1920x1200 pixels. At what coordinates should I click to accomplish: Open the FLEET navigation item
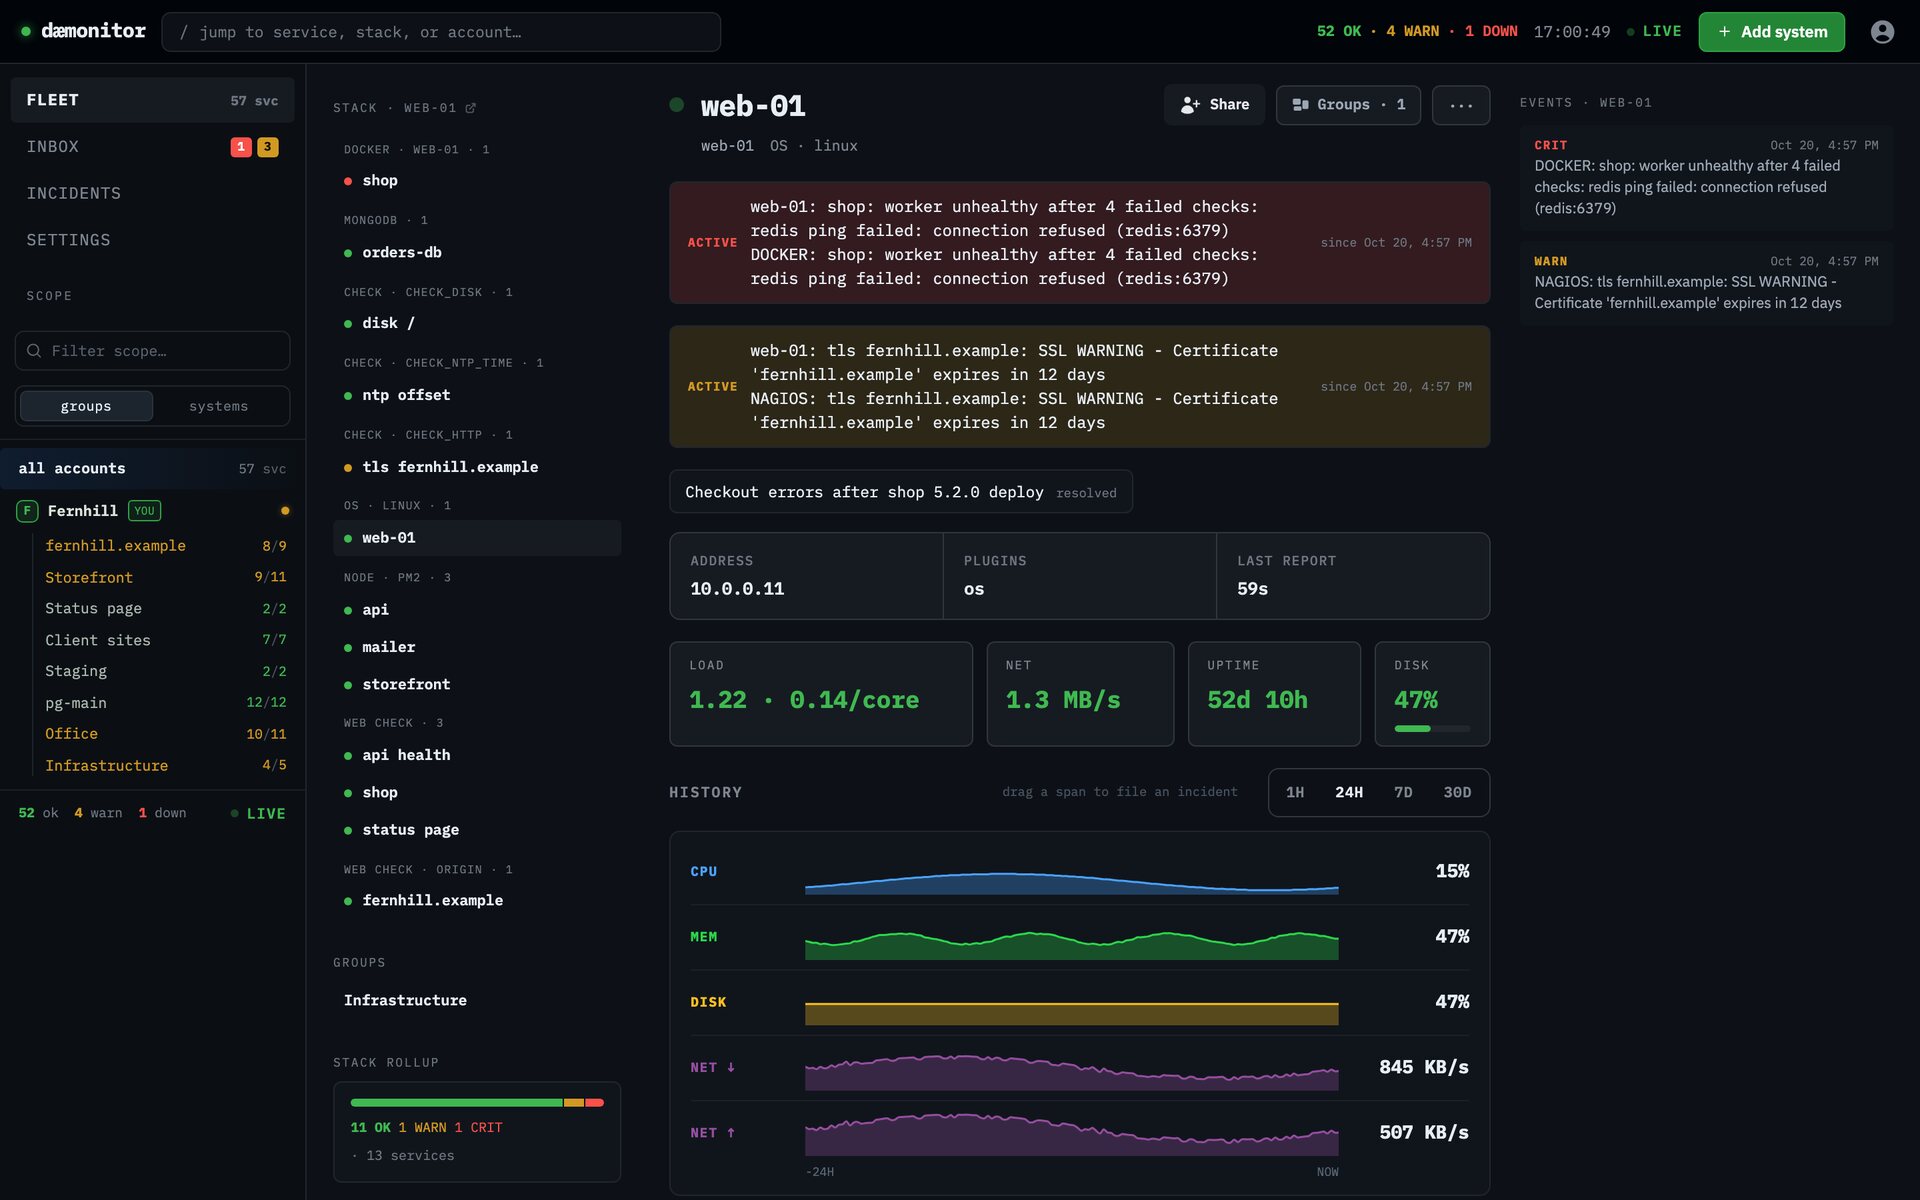tap(152, 100)
